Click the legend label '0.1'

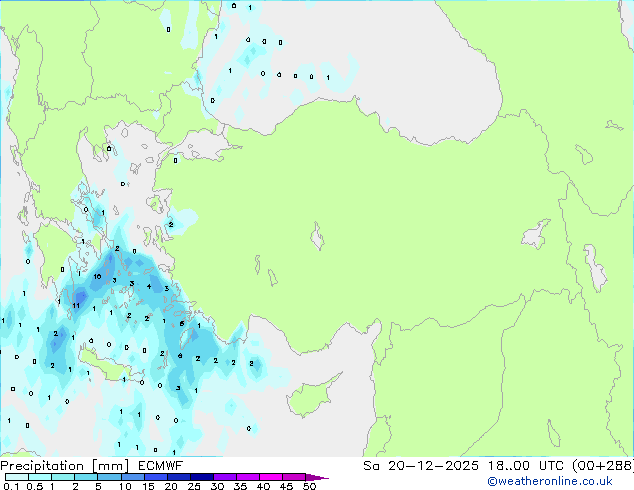pyautogui.click(x=11, y=486)
